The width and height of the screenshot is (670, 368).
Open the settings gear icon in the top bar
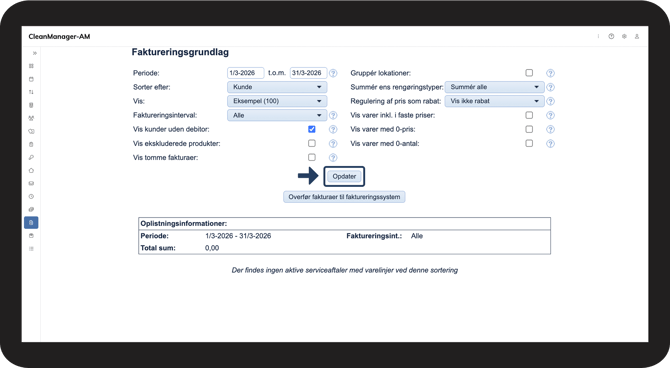[624, 37]
